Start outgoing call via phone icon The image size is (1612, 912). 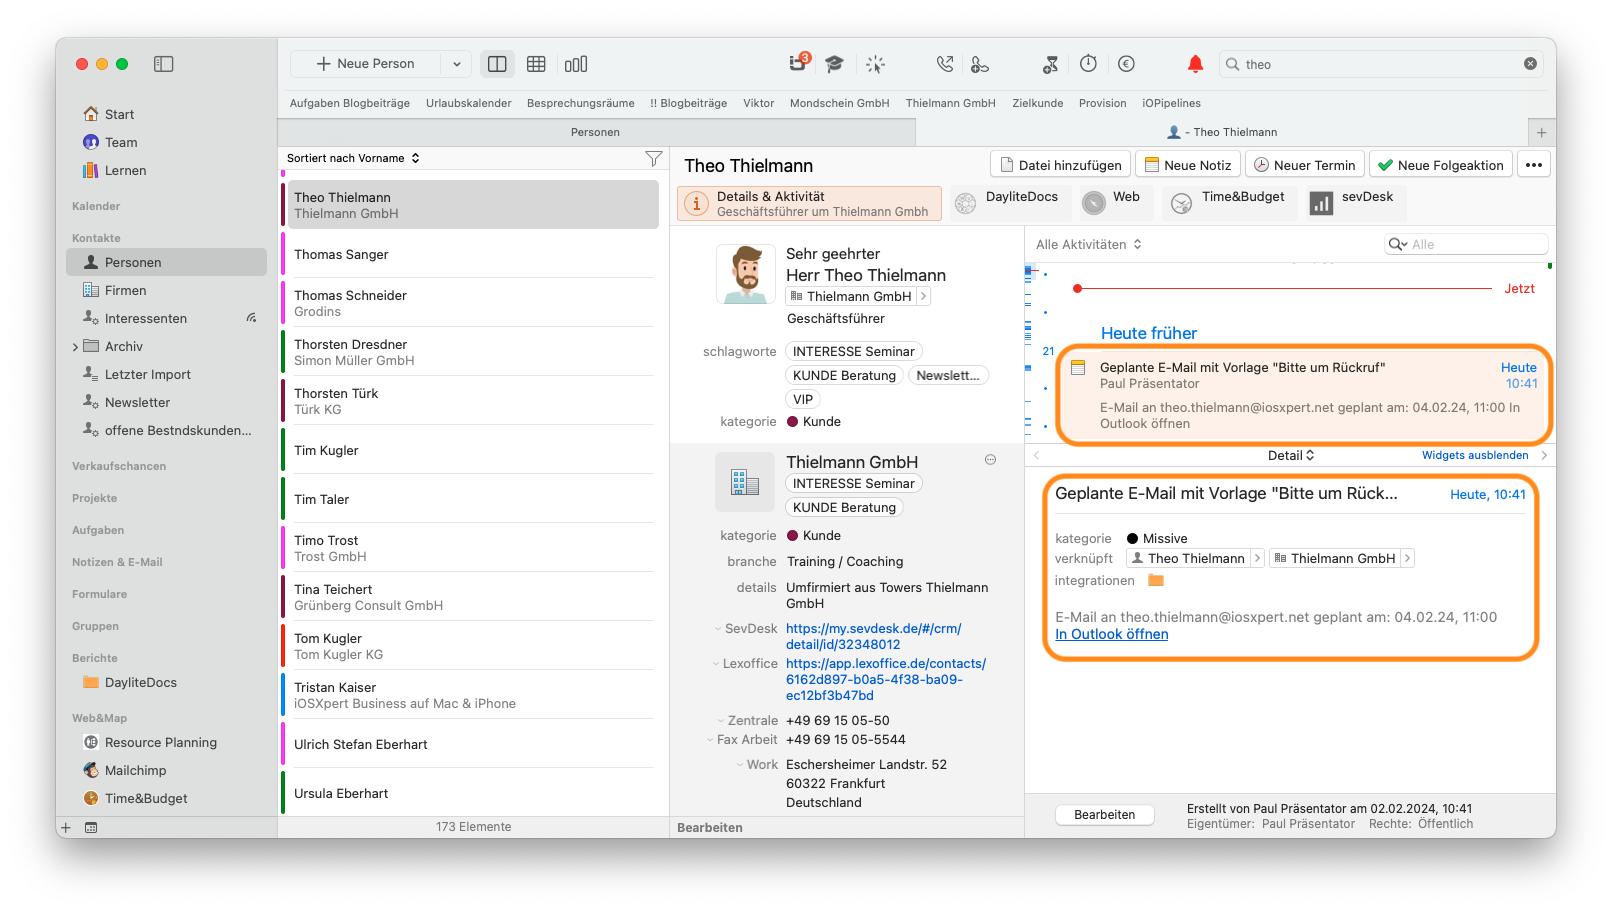click(945, 64)
